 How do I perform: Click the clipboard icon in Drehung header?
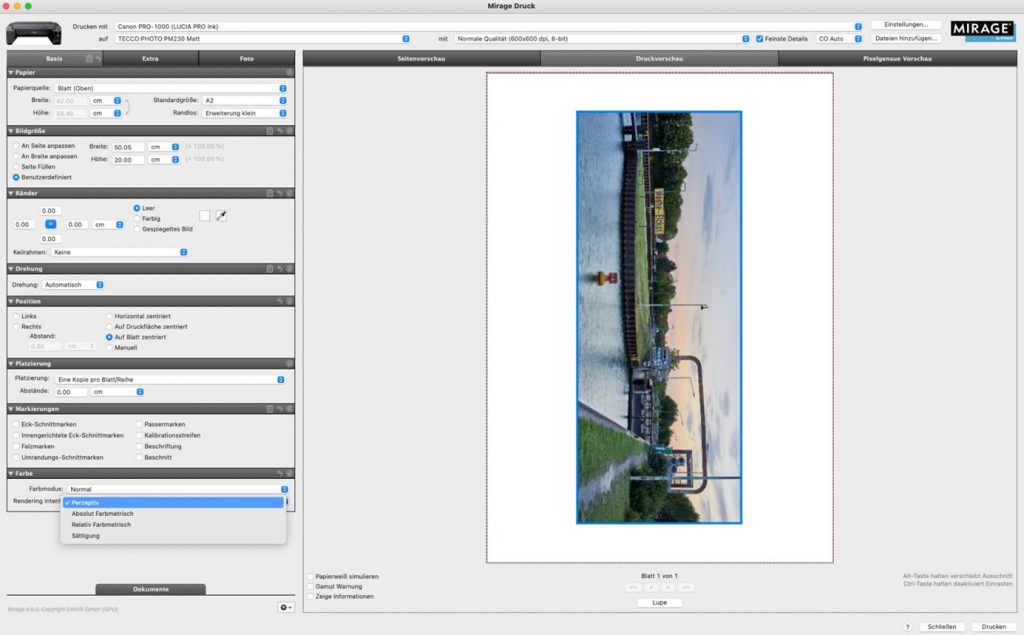click(269, 269)
